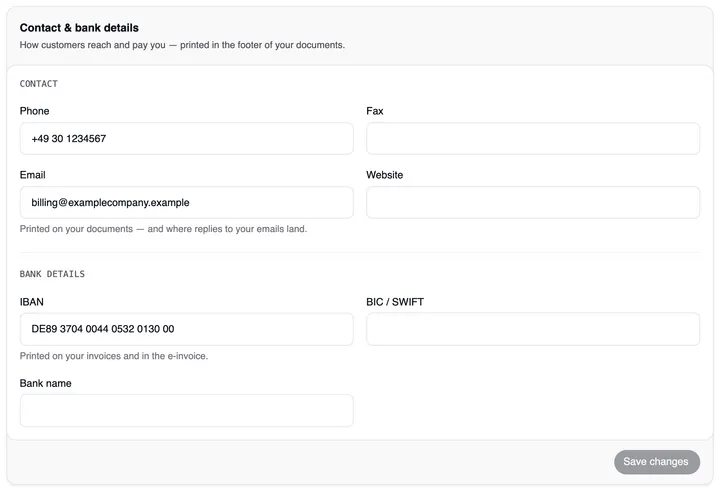The width and height of the screenshot is (720, 491).
Task: Select the IBAN input field
Action: [186, 329]
